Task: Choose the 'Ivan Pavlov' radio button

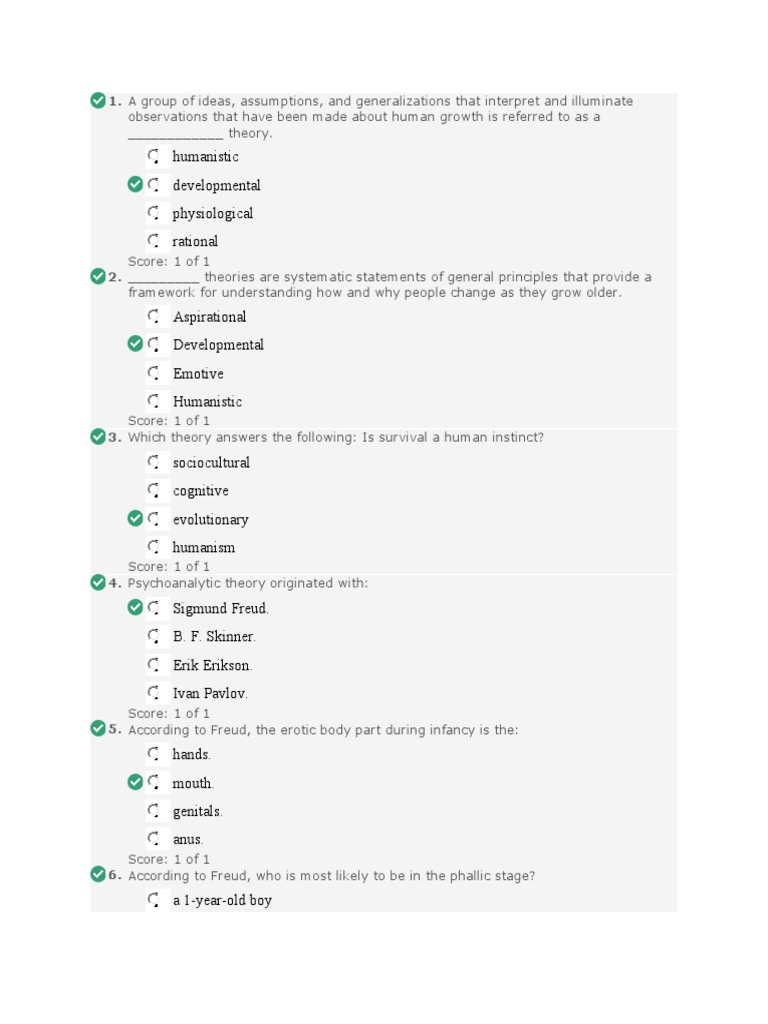Action: [x=153, y=692]
